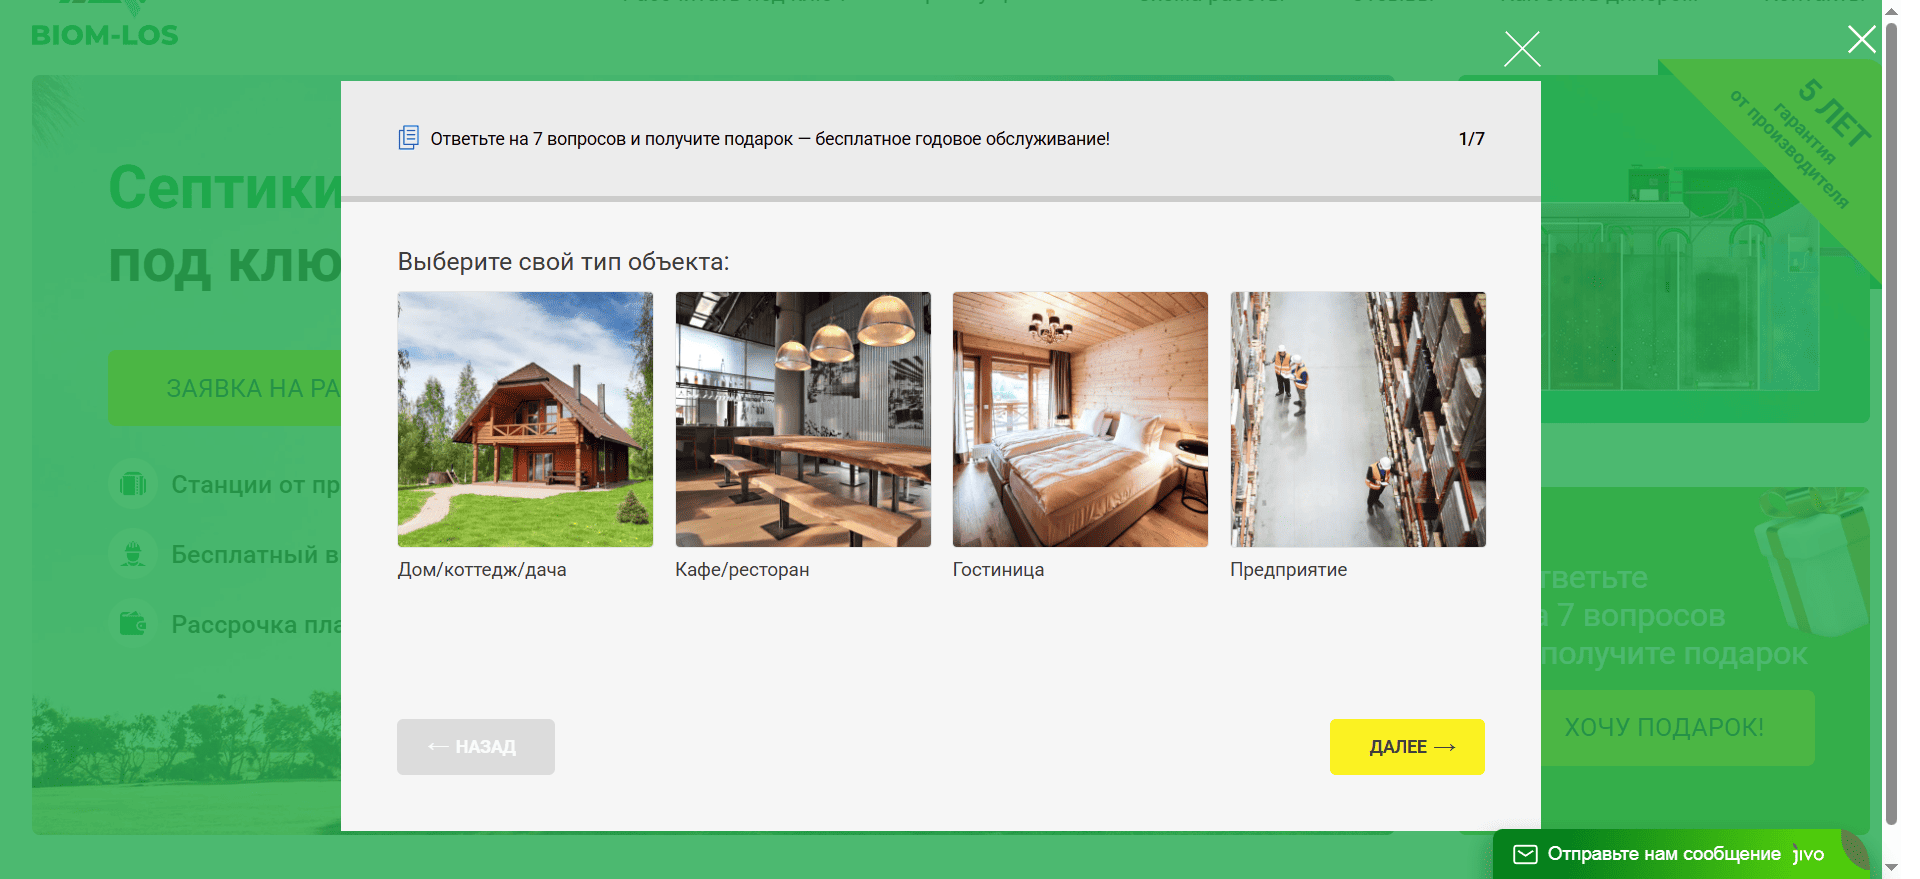The width and height of the screenshot is (1920, 879).
Task: Click the document icon in the quiz header
Action: tap(409, 138)
